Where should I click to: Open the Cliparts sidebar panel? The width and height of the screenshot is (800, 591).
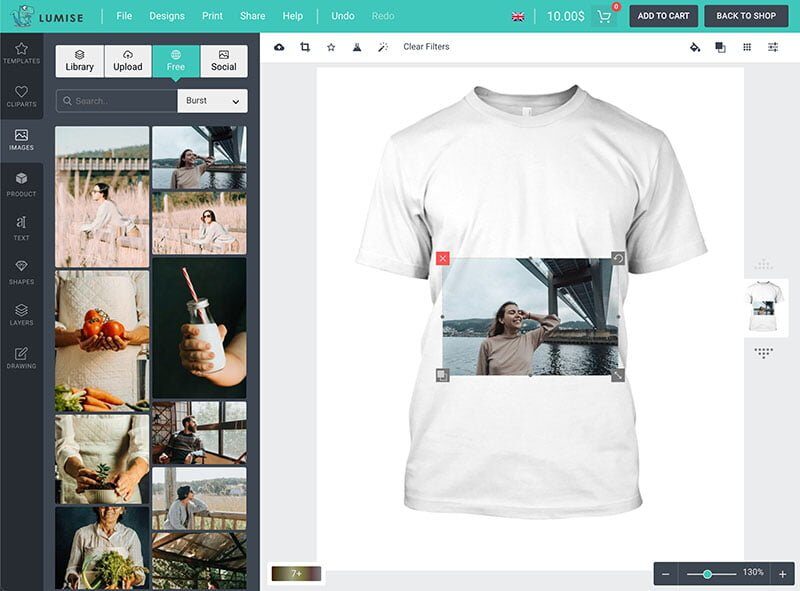(x=21, y=96)
